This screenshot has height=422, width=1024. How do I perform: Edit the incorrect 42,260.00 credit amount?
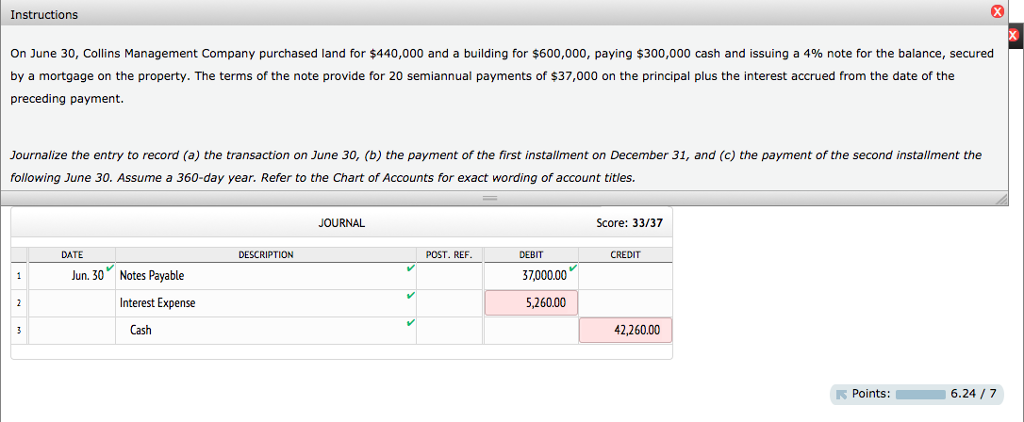coord(625,330)
